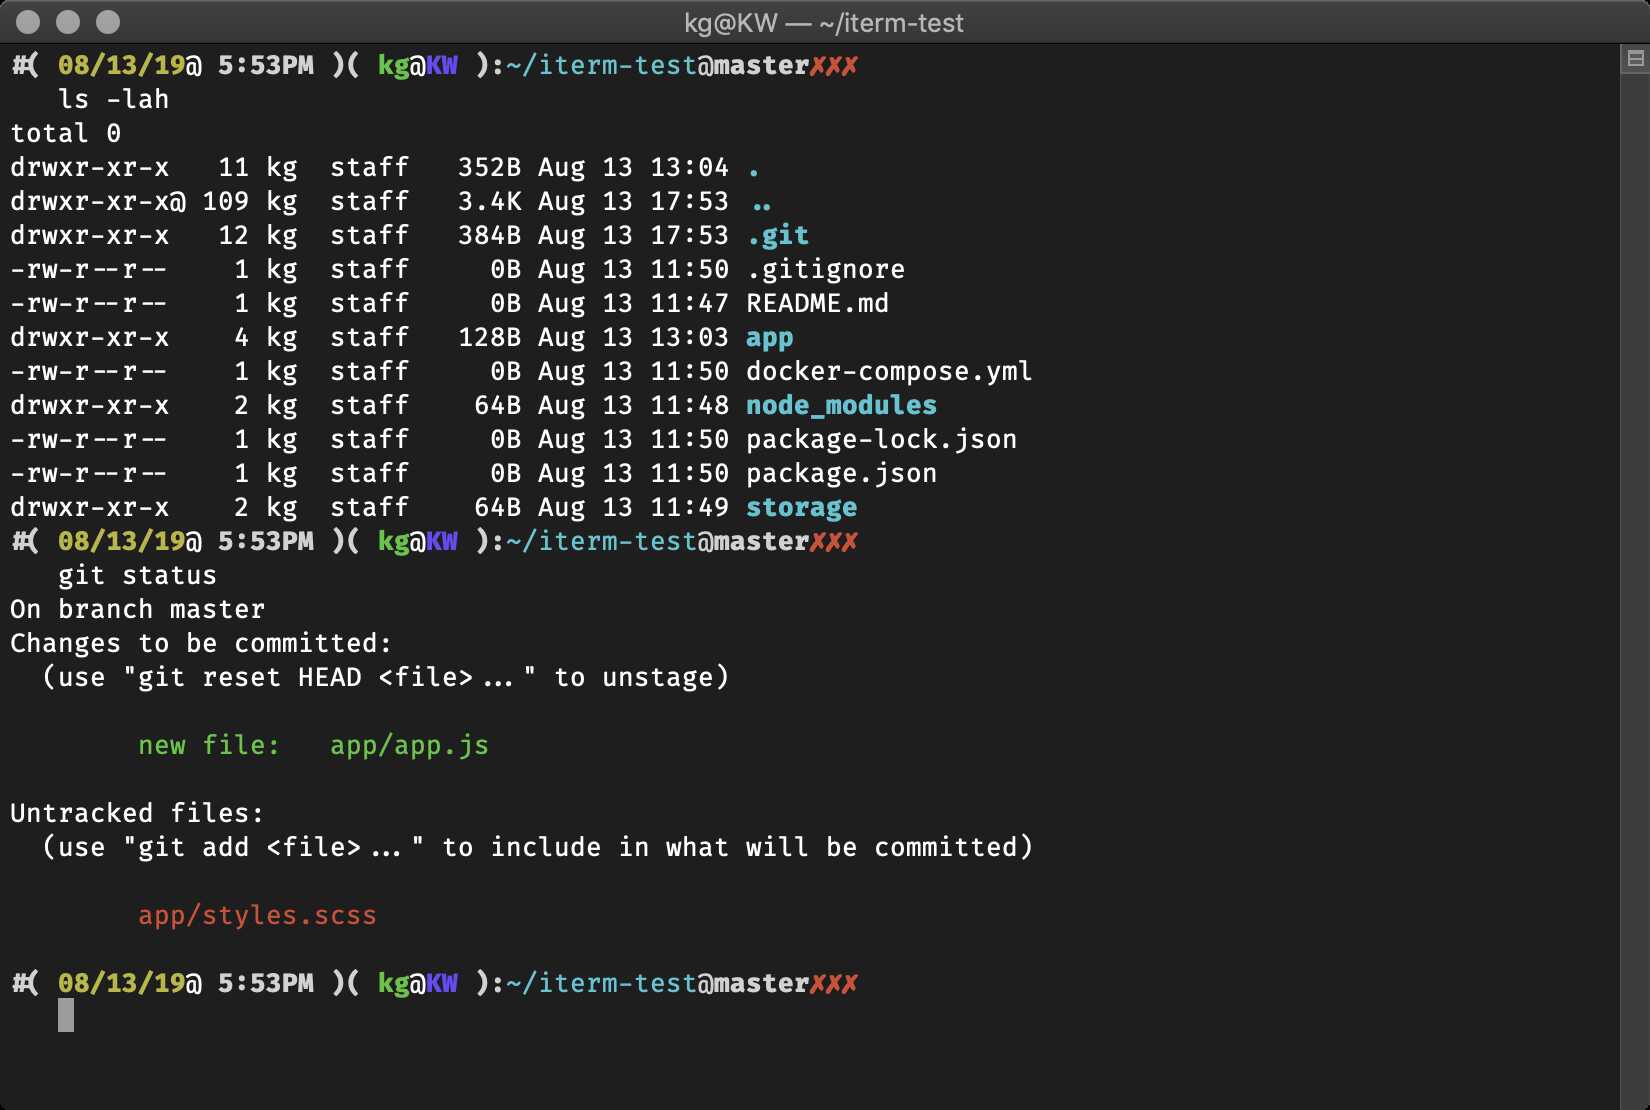The height and width of the screenshot is (1110, 1650).
Task: Click the green zoom traffic light button
Action: pos(106,21)
